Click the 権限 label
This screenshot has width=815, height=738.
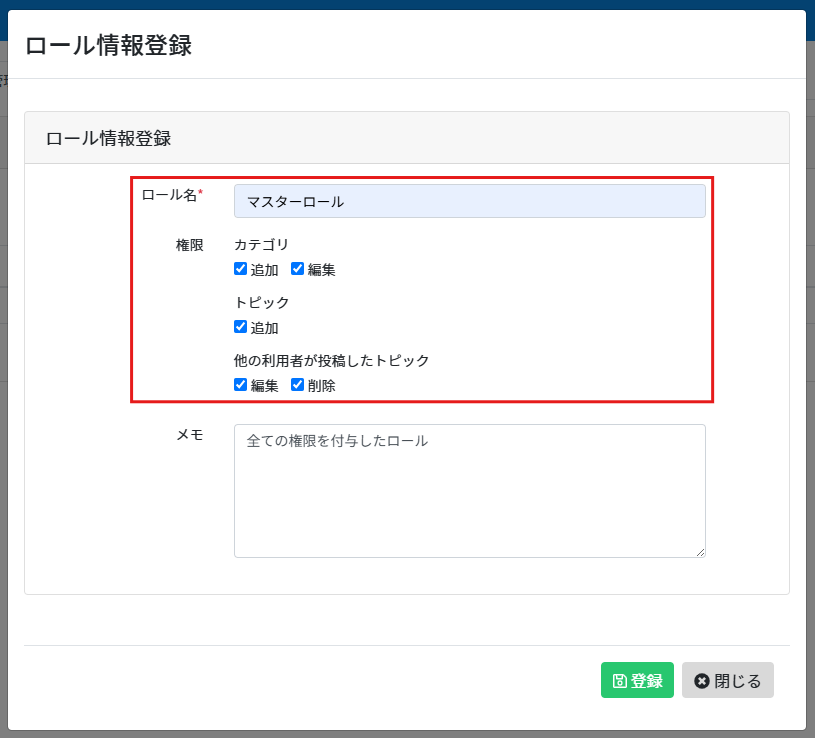[189, 244]
